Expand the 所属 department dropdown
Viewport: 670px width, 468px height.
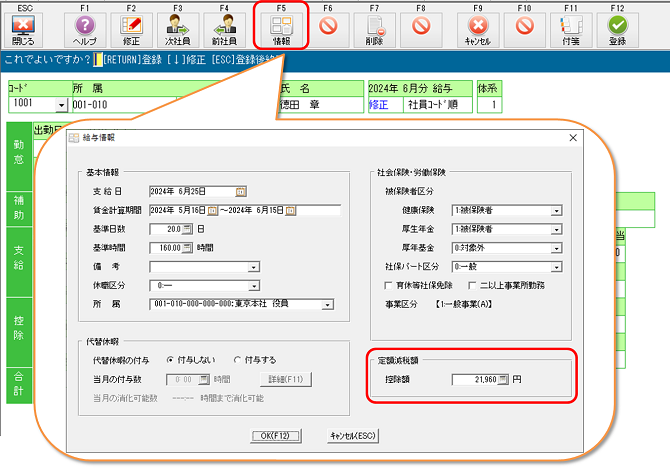(x=329, y=302)
